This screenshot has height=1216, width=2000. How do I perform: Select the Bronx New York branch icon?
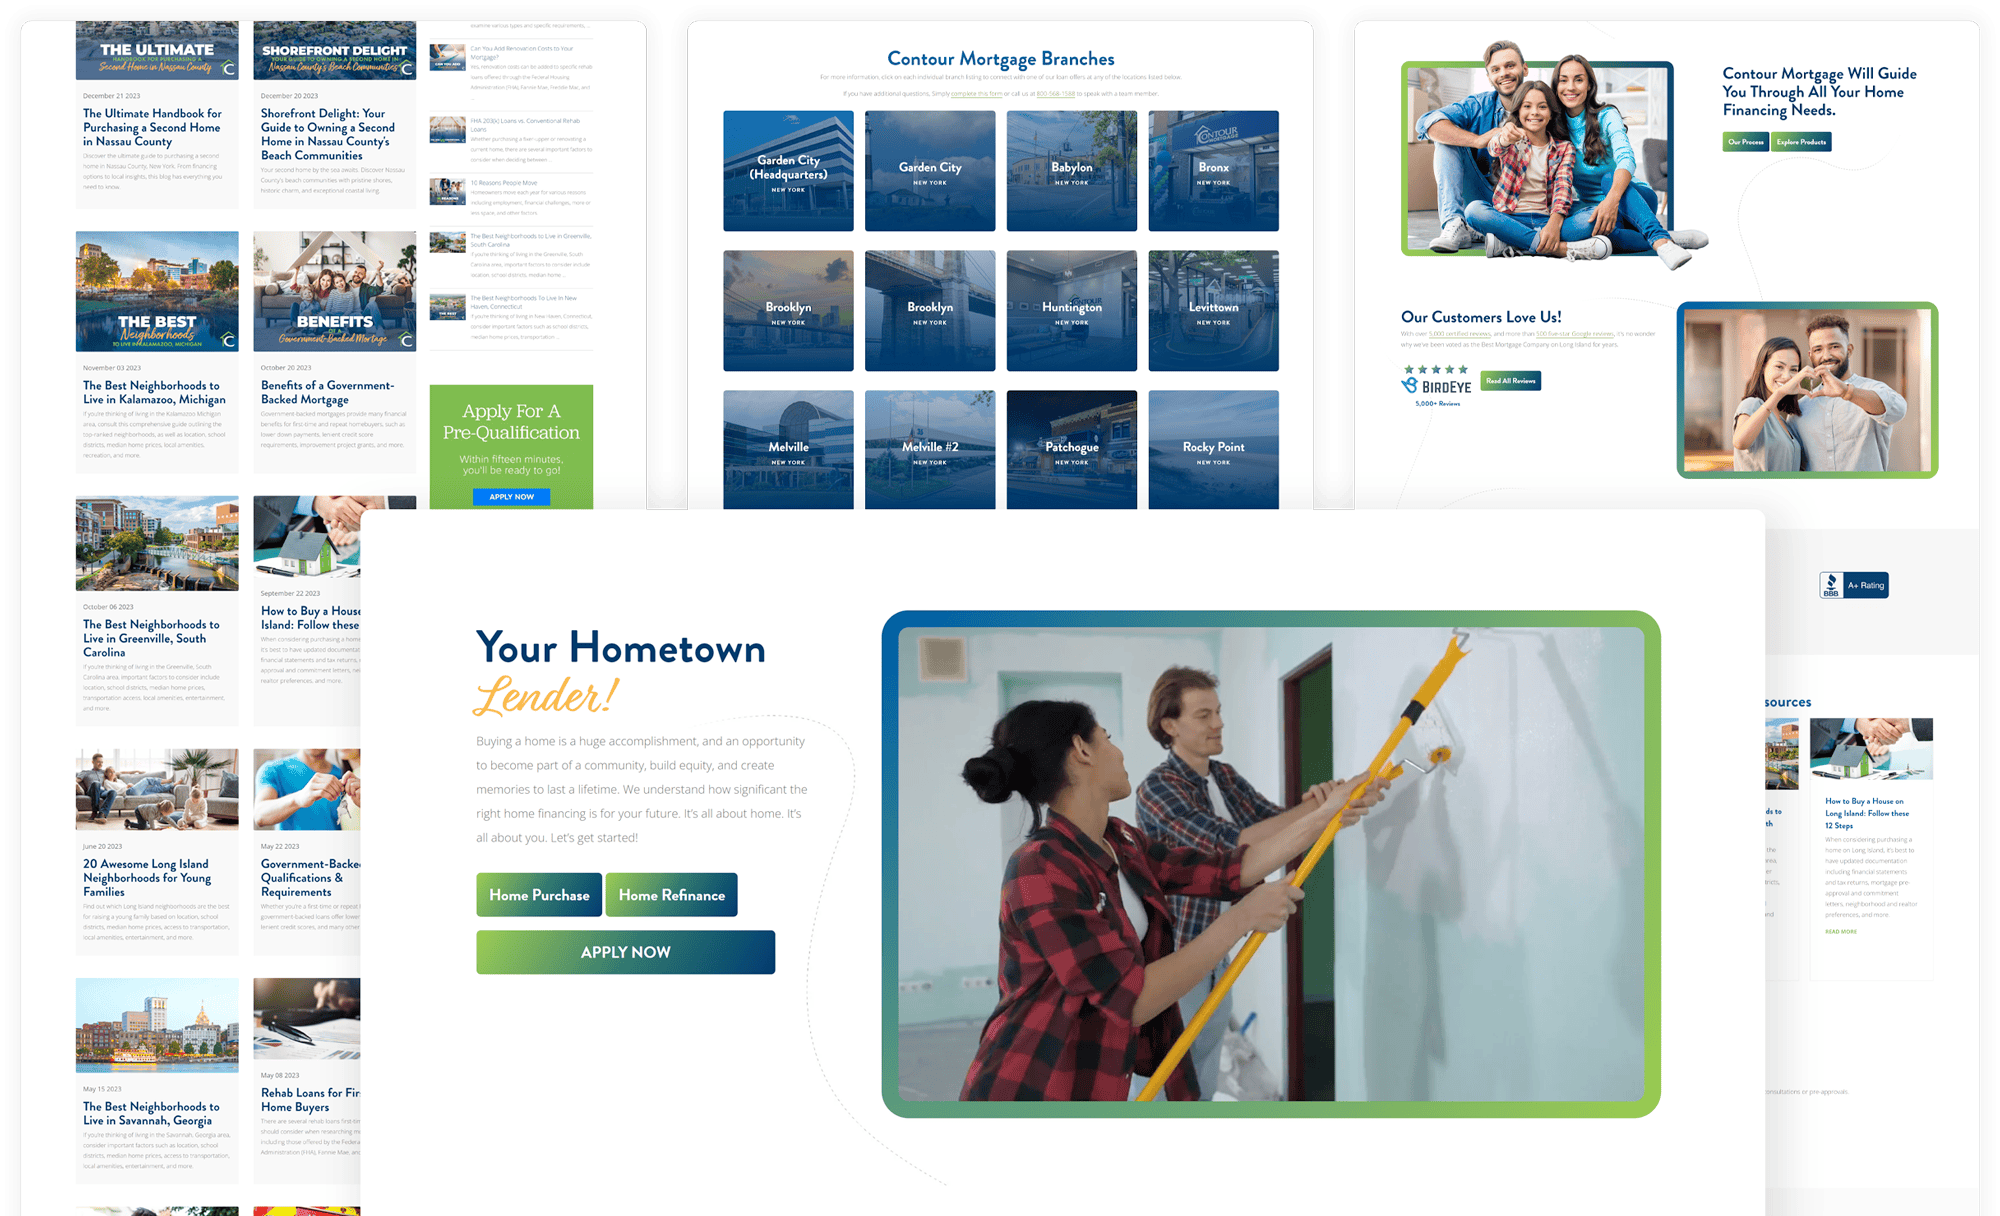tap(1211, 171)
